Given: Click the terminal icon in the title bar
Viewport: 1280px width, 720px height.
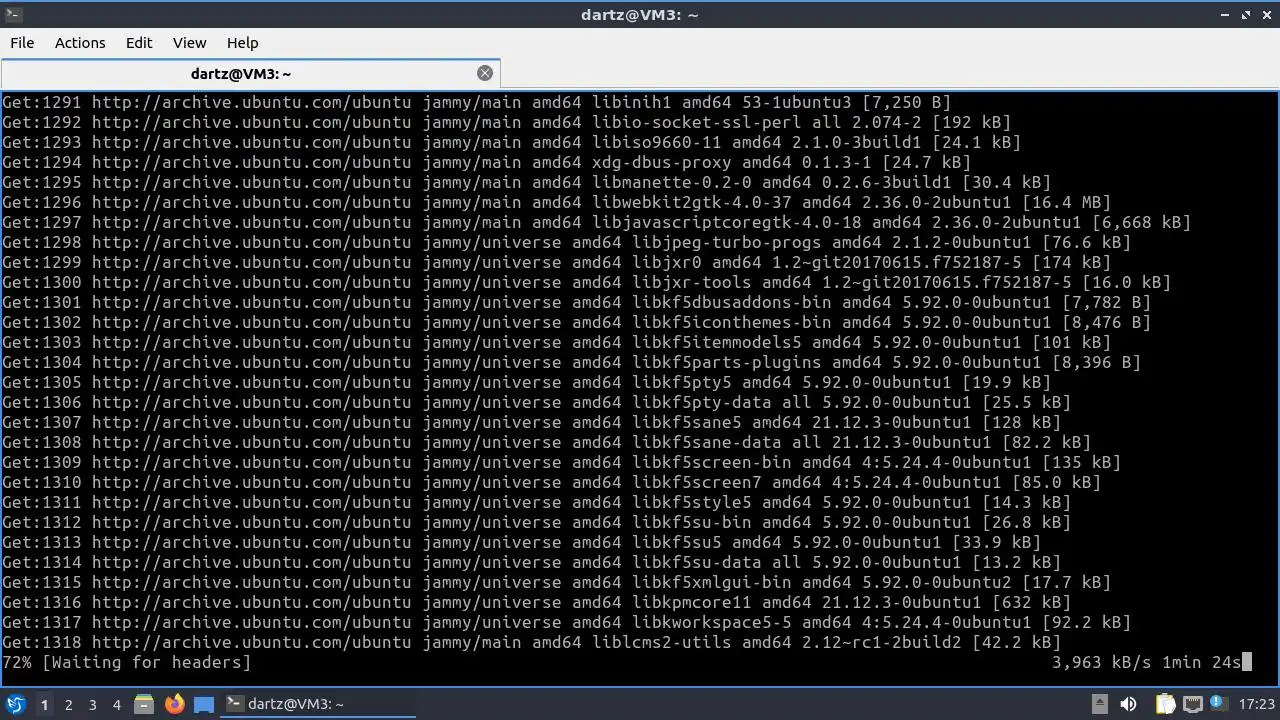Looking at the screenshot, I should 13,14.
